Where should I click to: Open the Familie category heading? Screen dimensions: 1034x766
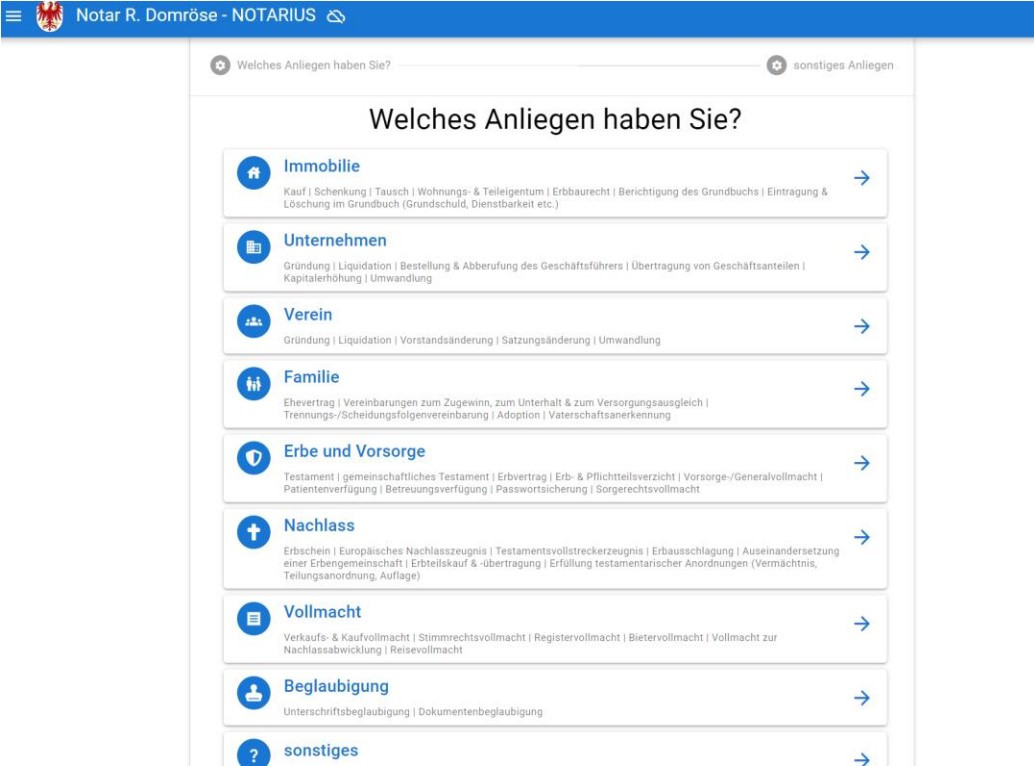[311, 377]
